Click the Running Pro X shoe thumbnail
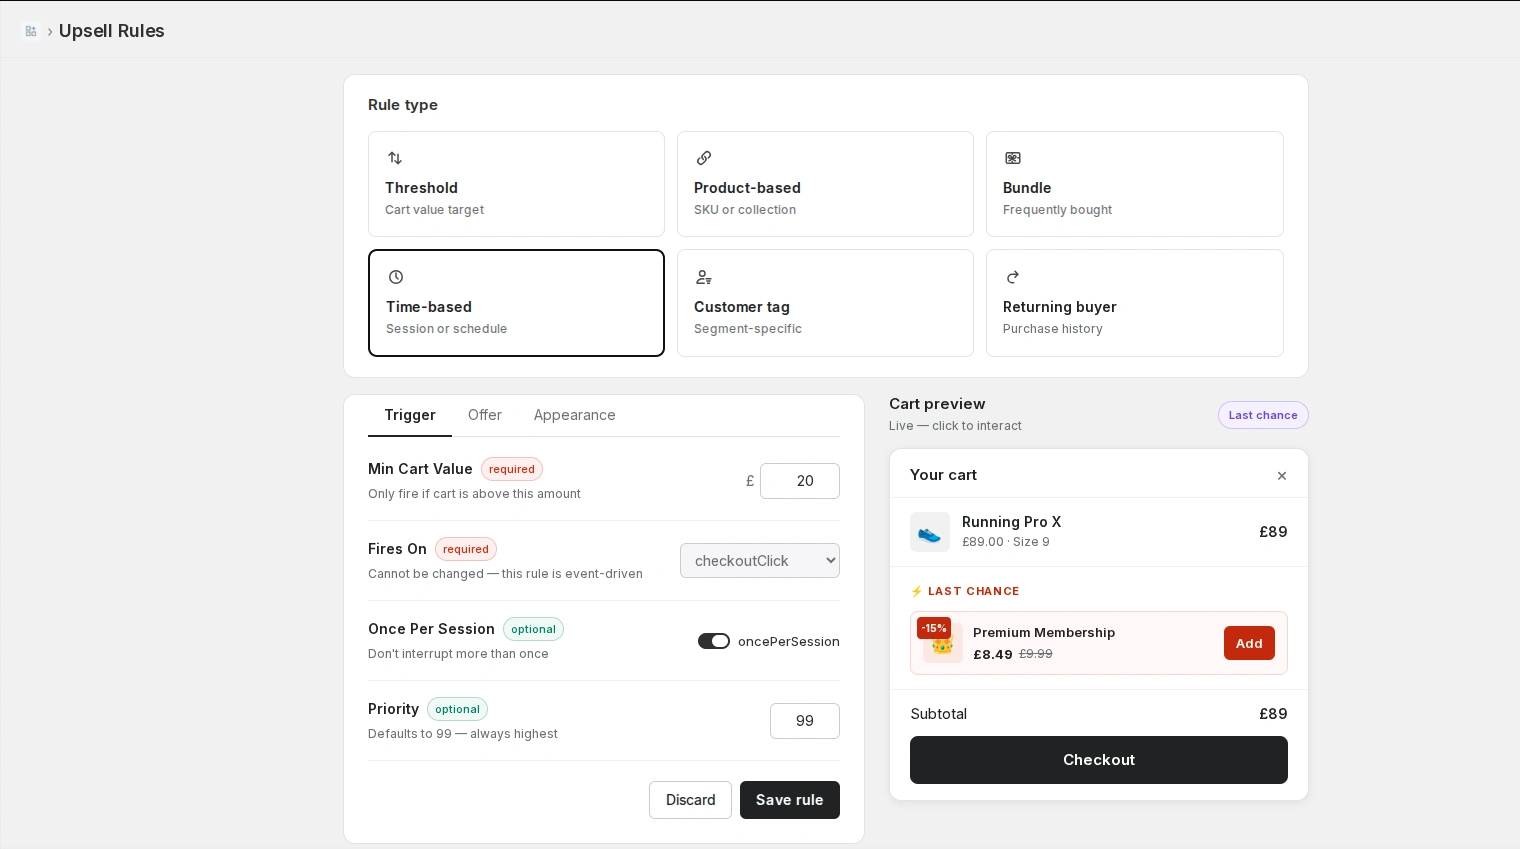1520x849 pixels. pos(930,532)
